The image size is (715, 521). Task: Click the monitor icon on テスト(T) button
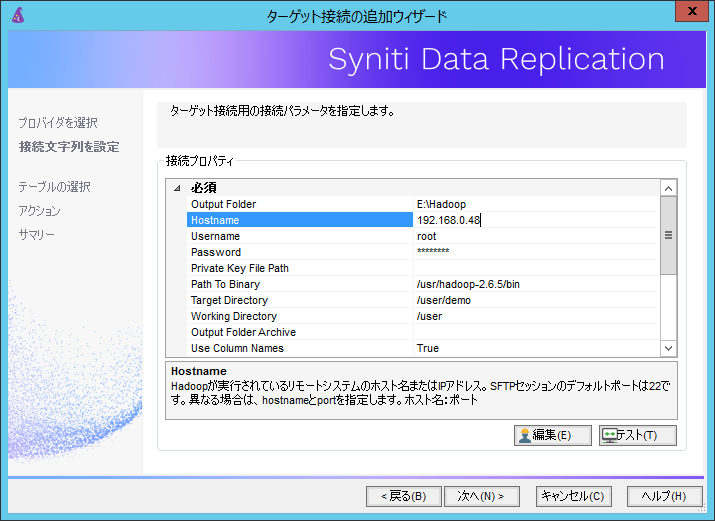[x=609, y=435]
